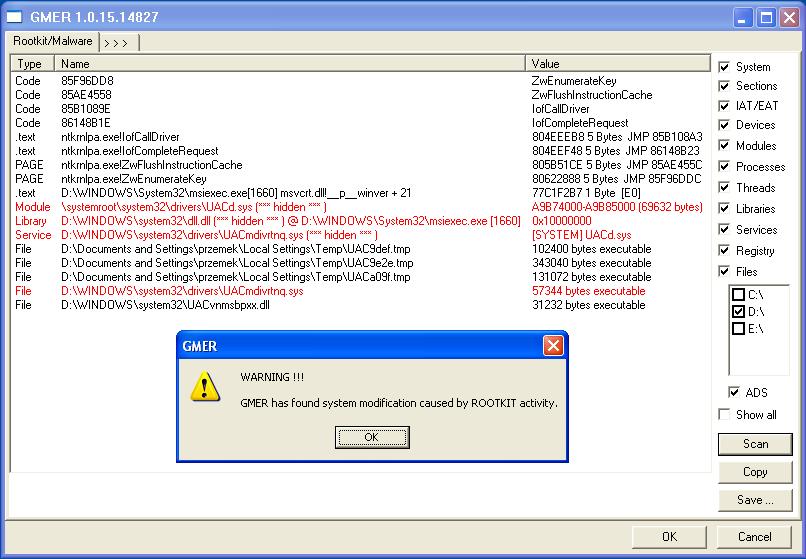Image resolution: width=806 pixels, height=559 pixels.
Task: Uncheck the D:\ drive box
Action: click(x=739, y=312)
